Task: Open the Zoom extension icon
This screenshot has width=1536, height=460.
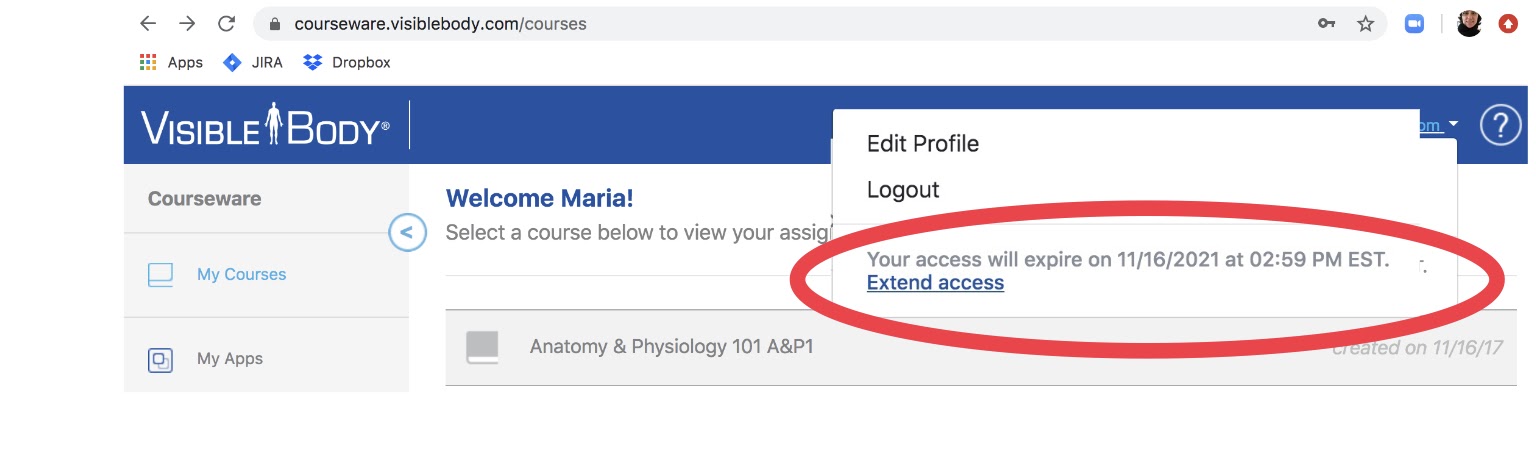Action: click(x=1414, y=23)
